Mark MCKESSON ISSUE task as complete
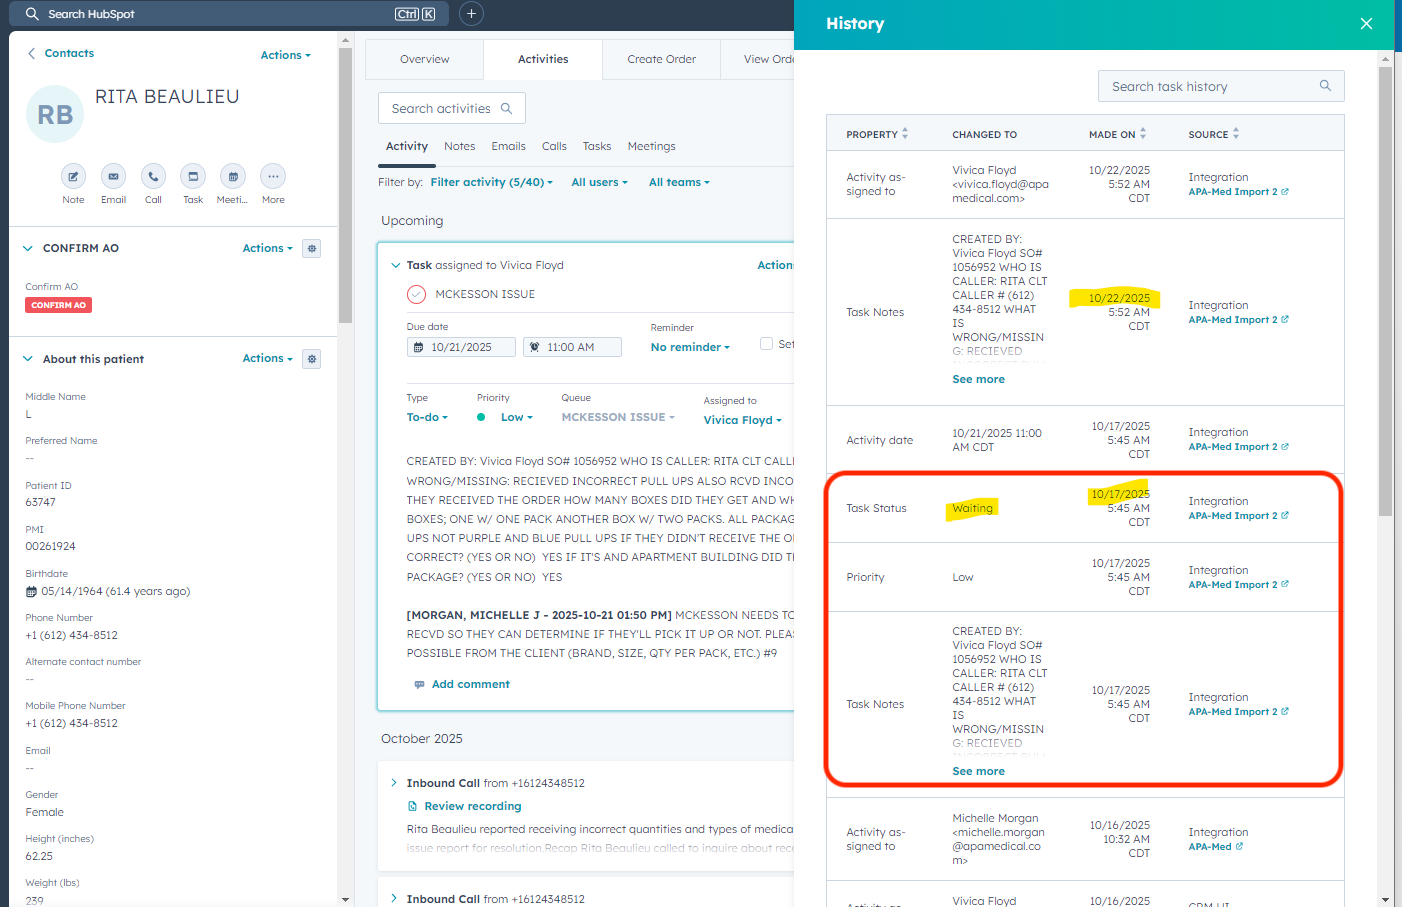Image resolution: width=1402 pixels, height=907 pixels. click(417, 294)
